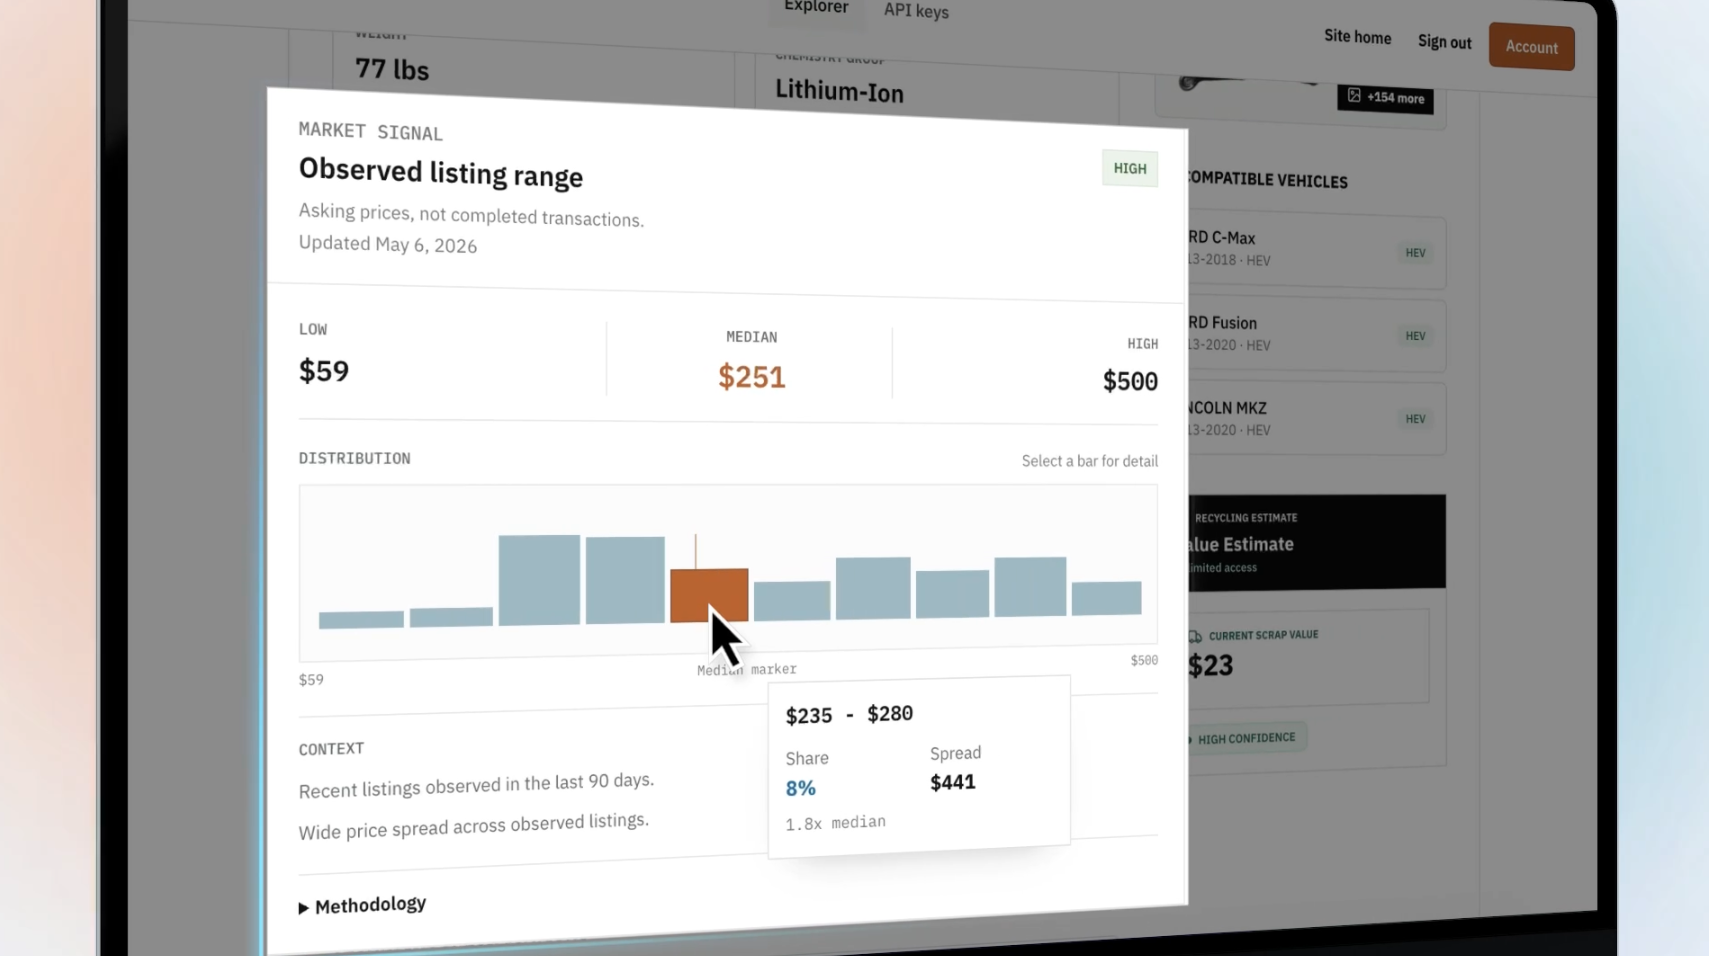Click the $235 - $280 tooltip range

[x=849, y=714]
